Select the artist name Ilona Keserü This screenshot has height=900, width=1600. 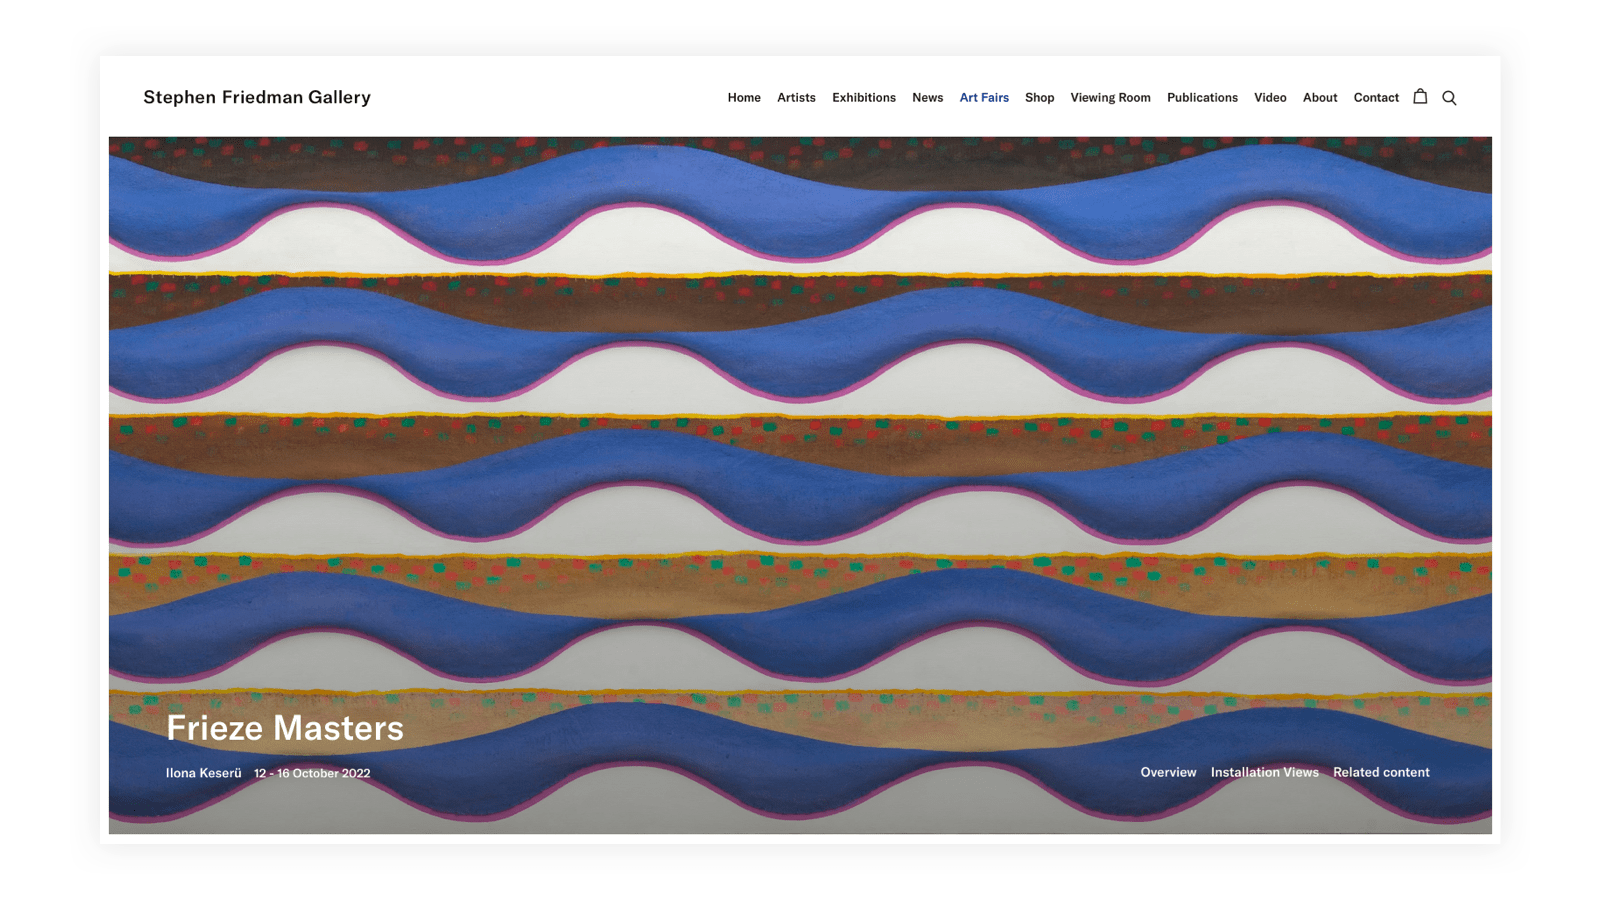click(204, 773)
